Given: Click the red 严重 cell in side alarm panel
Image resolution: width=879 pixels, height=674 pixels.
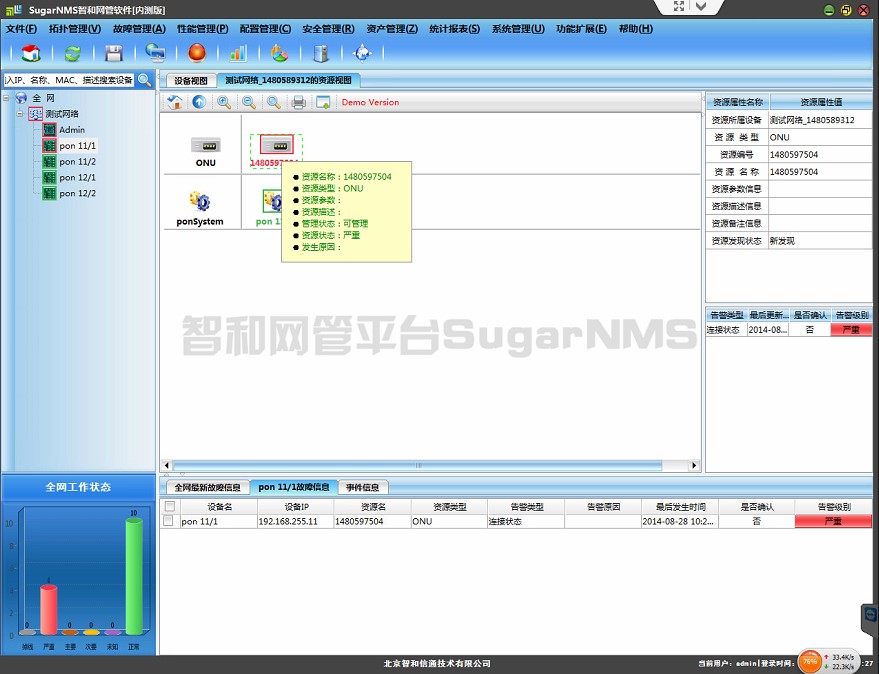Looking at the screenshot, I should [851, 330].
